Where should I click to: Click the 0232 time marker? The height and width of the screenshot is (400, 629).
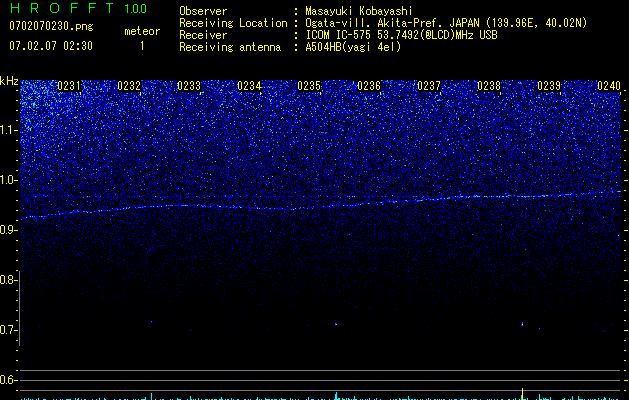coord(129,86)
